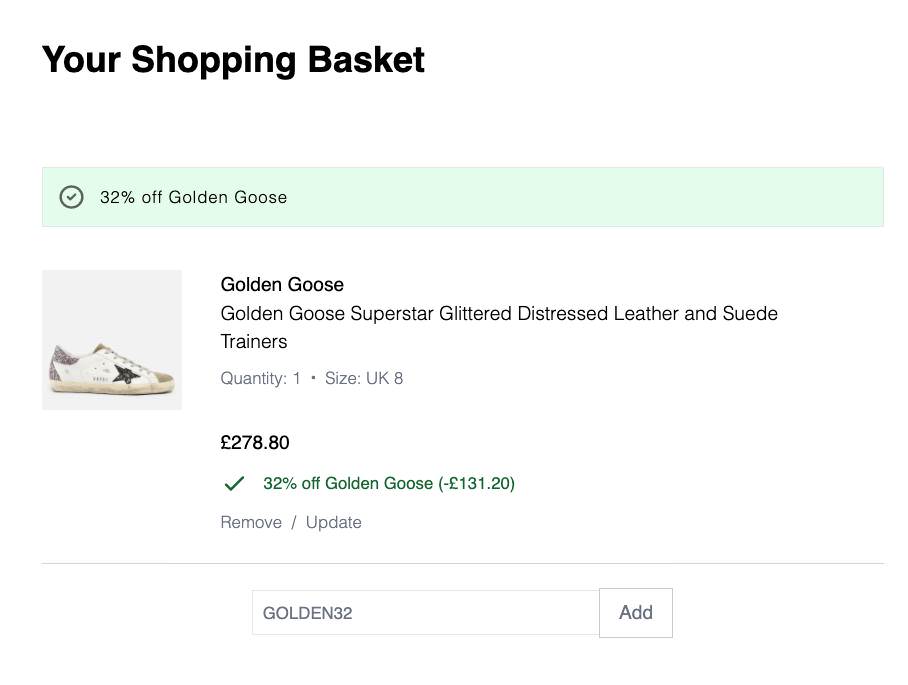
Task: Select the 32% off Golden Goose banner
Action: point(462,197)
